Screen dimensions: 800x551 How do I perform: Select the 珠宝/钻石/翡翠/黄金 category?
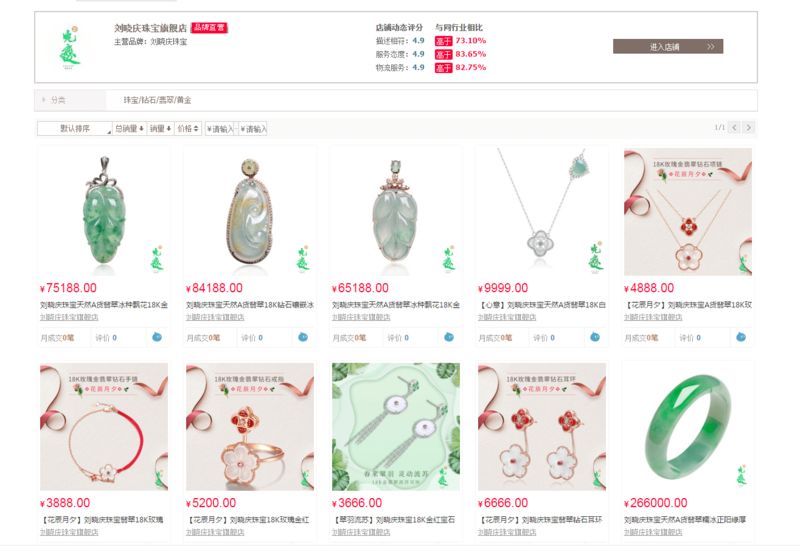[157, 100]
